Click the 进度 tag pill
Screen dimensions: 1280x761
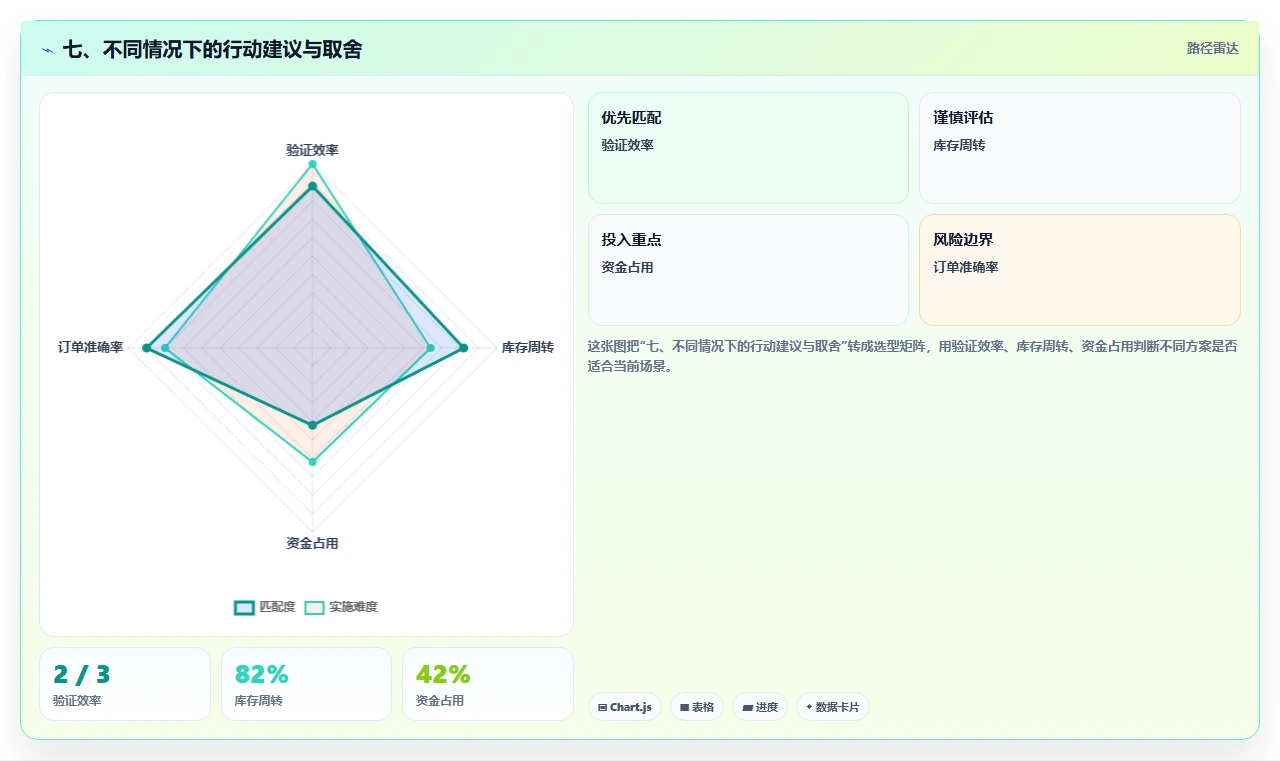(760, 707)
